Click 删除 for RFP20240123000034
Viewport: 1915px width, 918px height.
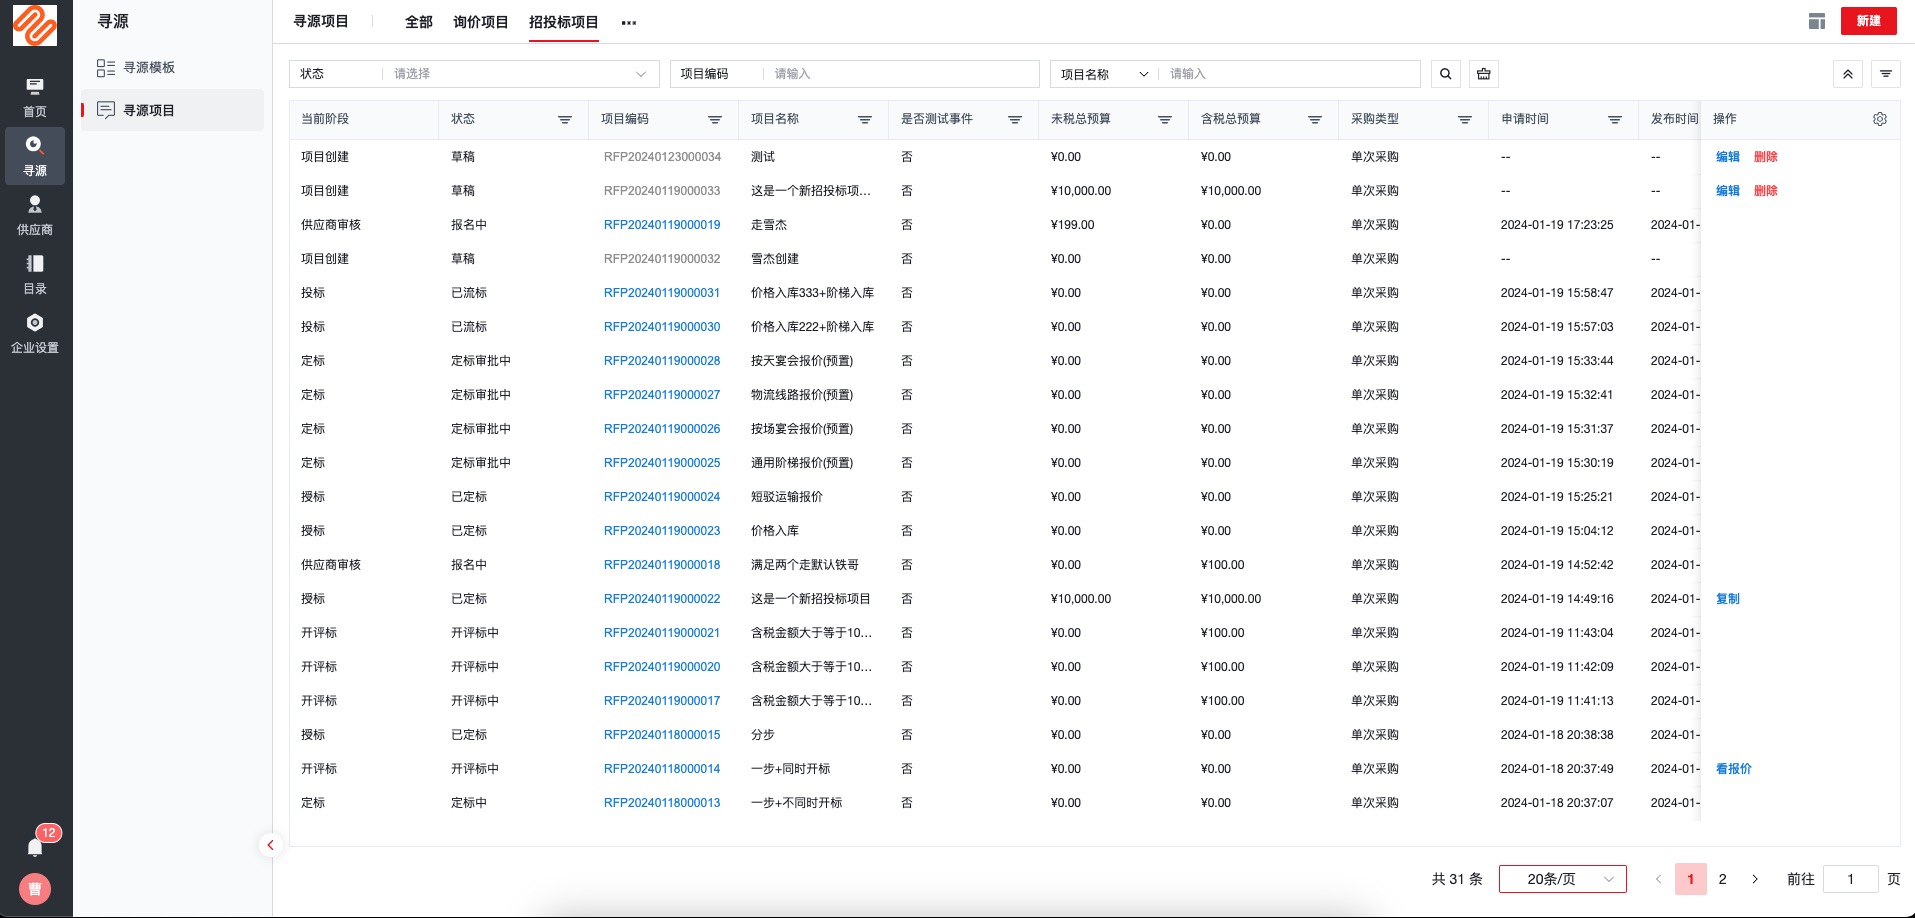[x=1766, y=157]
